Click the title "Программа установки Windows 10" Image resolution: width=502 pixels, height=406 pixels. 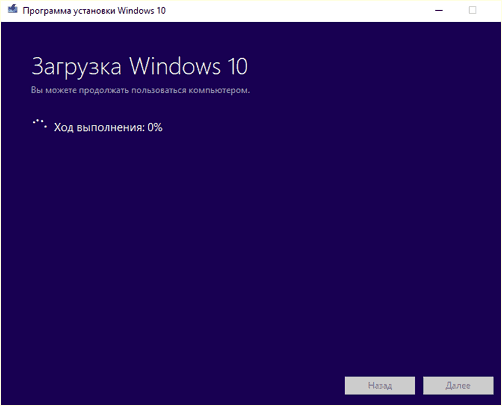pos(94,11)
